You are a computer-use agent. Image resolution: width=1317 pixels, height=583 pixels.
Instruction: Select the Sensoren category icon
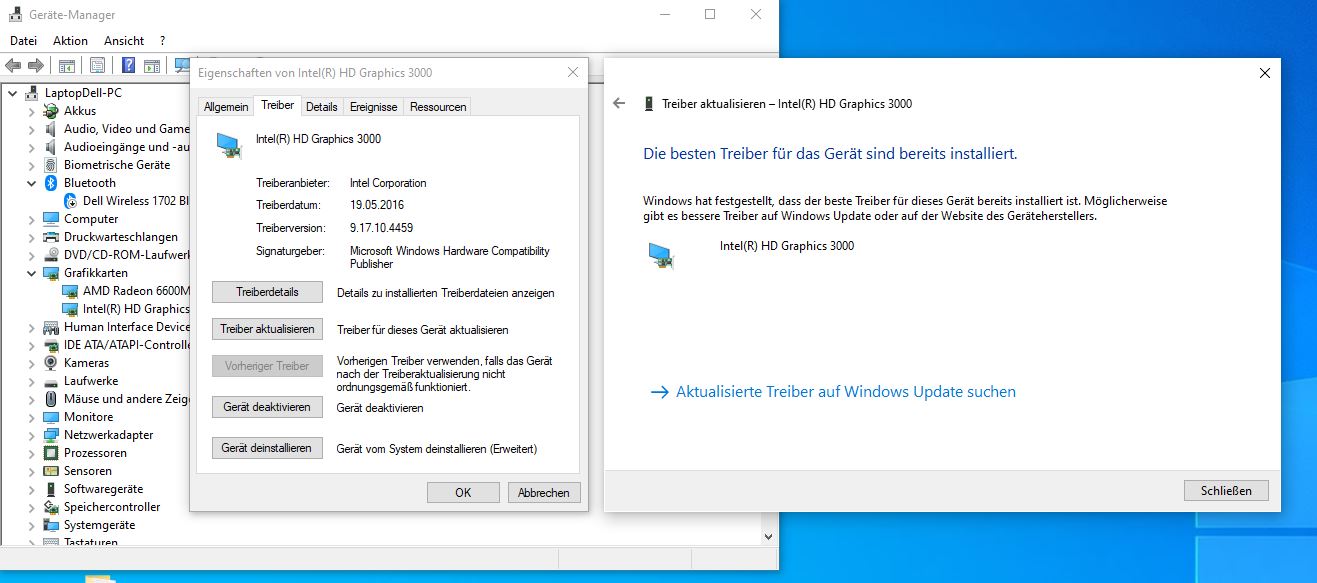click(x=52, y=471)
